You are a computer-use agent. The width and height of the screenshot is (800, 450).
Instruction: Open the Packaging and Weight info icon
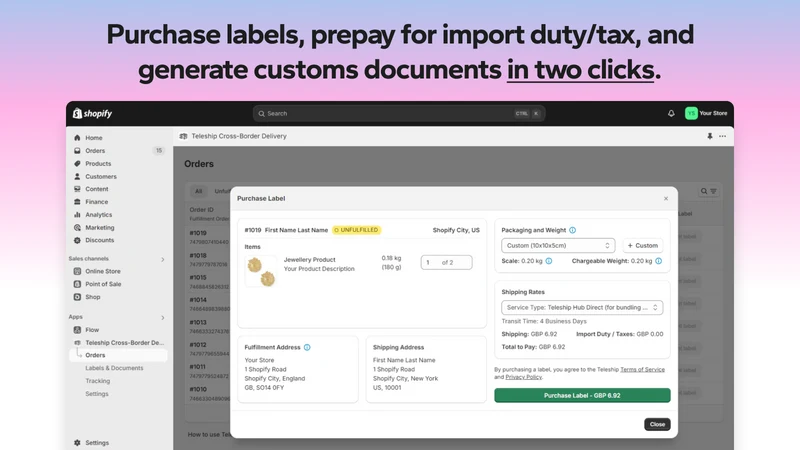[x=572, y=230]
